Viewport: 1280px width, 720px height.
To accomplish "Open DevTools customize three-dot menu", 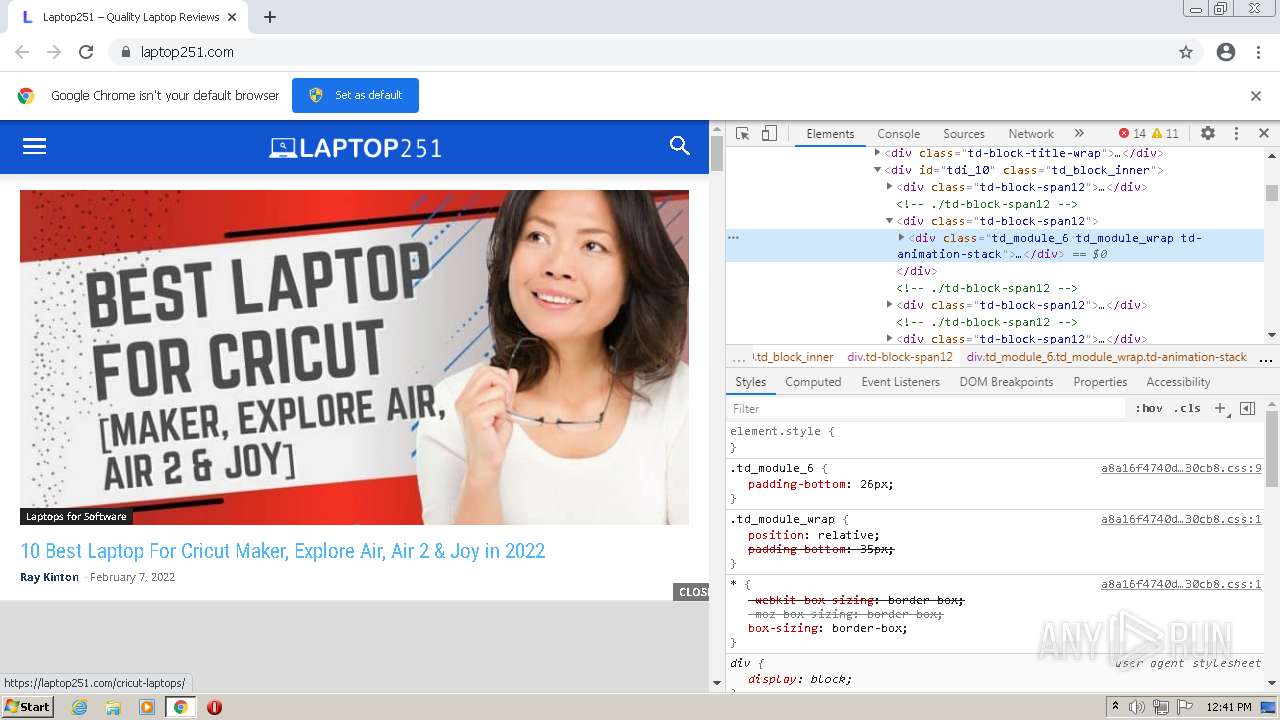I will 1236,133.
